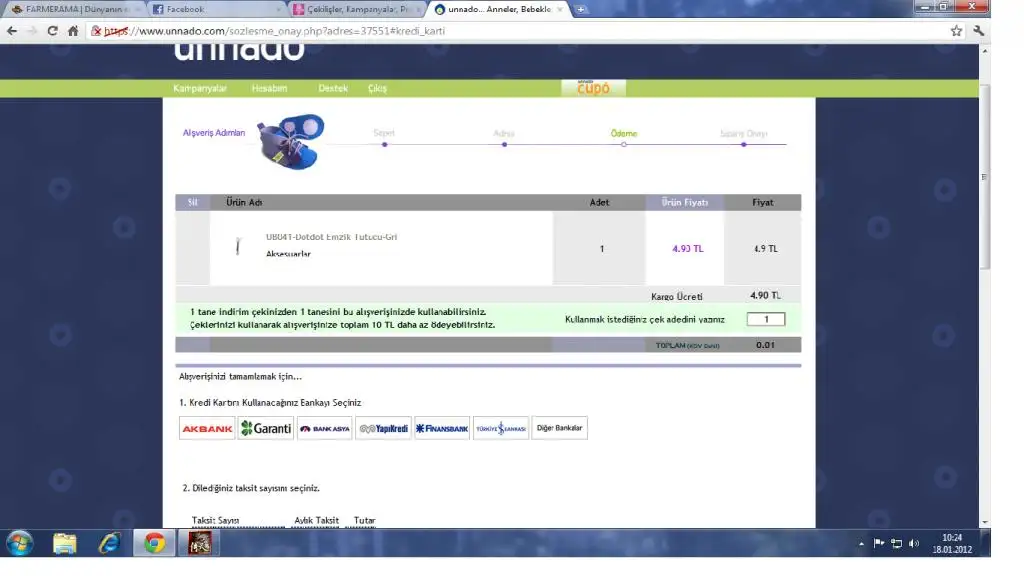1024x576 pixels.
Task: Click the scrollbar up arrow
Action: pyautogui.click(x=985, y=50)
